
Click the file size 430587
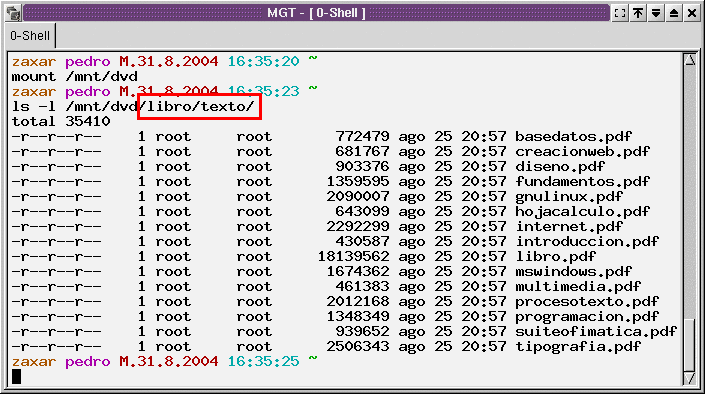[x=362, y=242]
